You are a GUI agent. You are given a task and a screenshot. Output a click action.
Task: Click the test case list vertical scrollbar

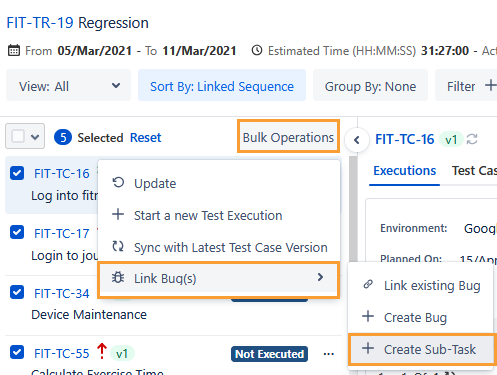point(353,210)
